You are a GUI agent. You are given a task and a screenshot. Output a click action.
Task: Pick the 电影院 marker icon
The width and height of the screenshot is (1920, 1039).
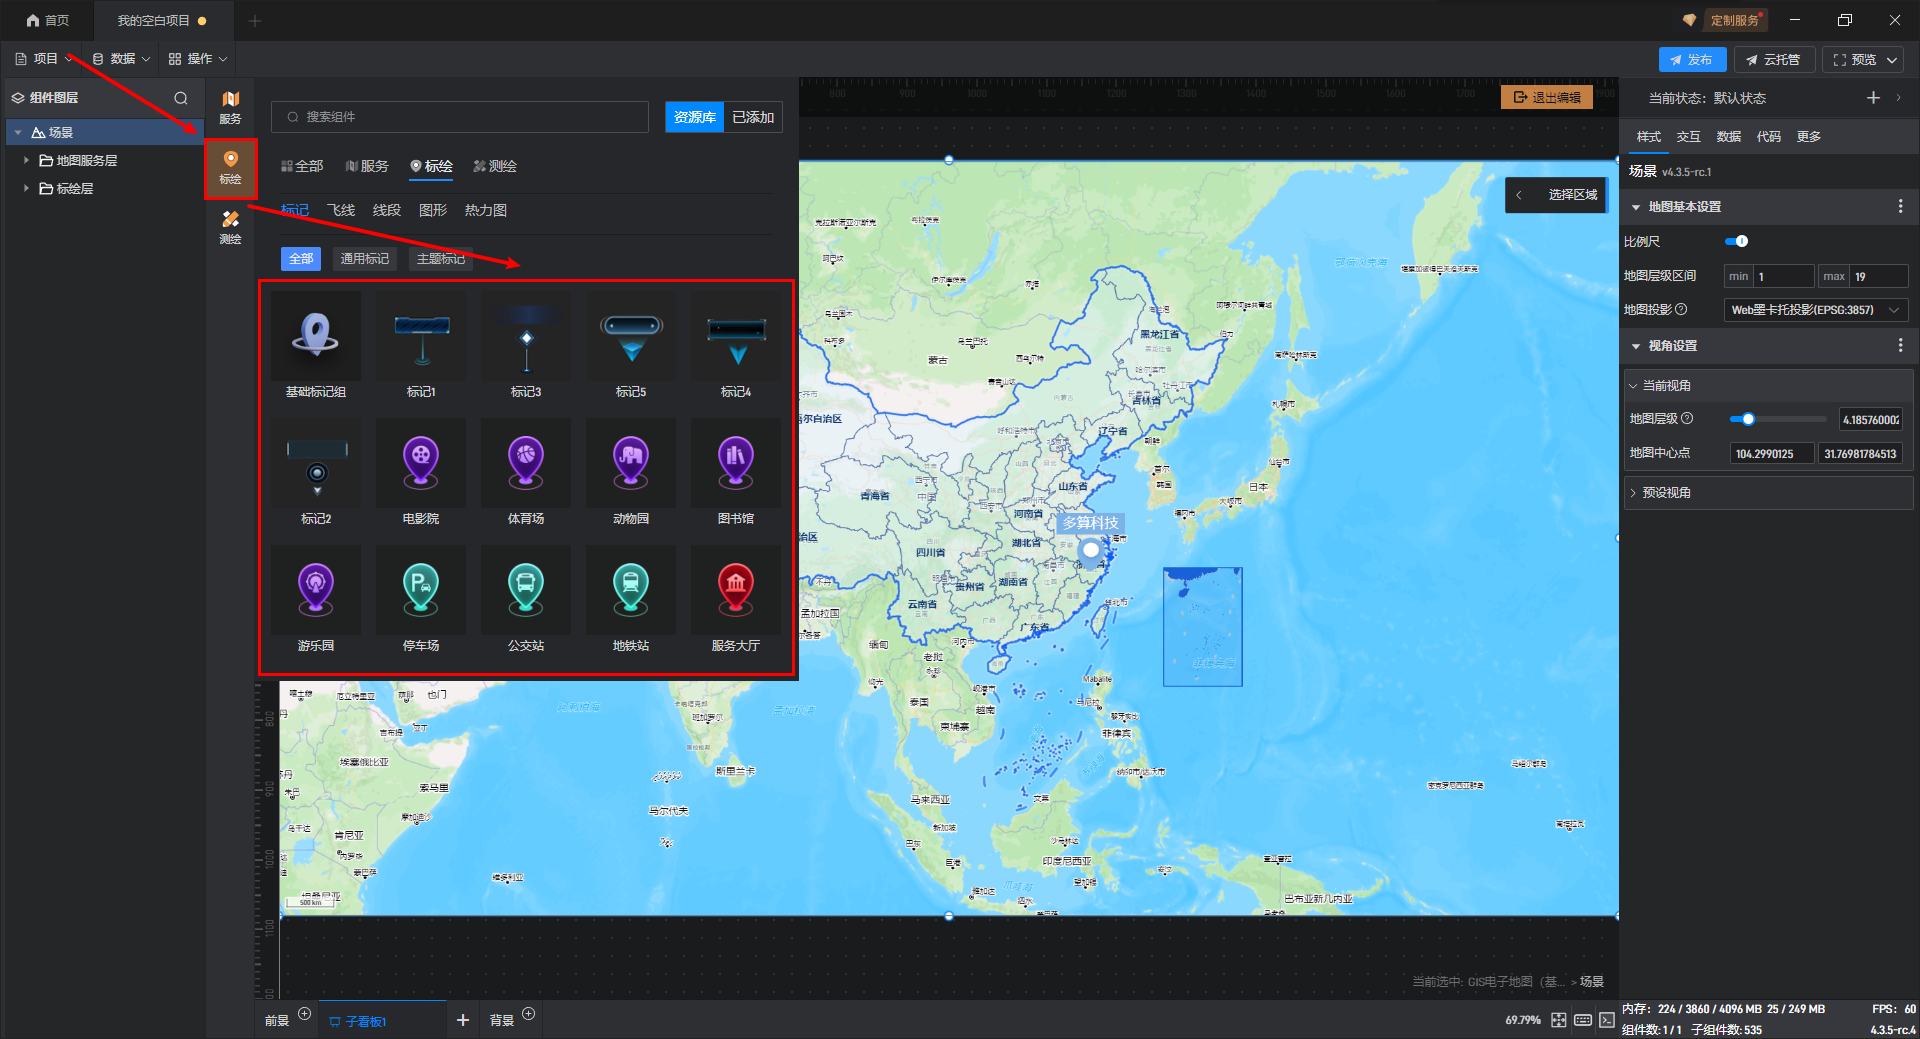click(421, 463)
